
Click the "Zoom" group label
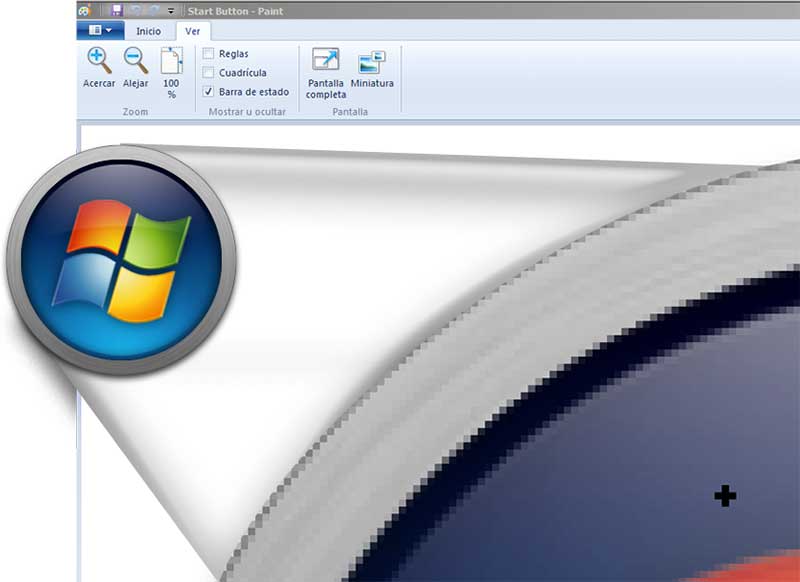click(135, 112)
